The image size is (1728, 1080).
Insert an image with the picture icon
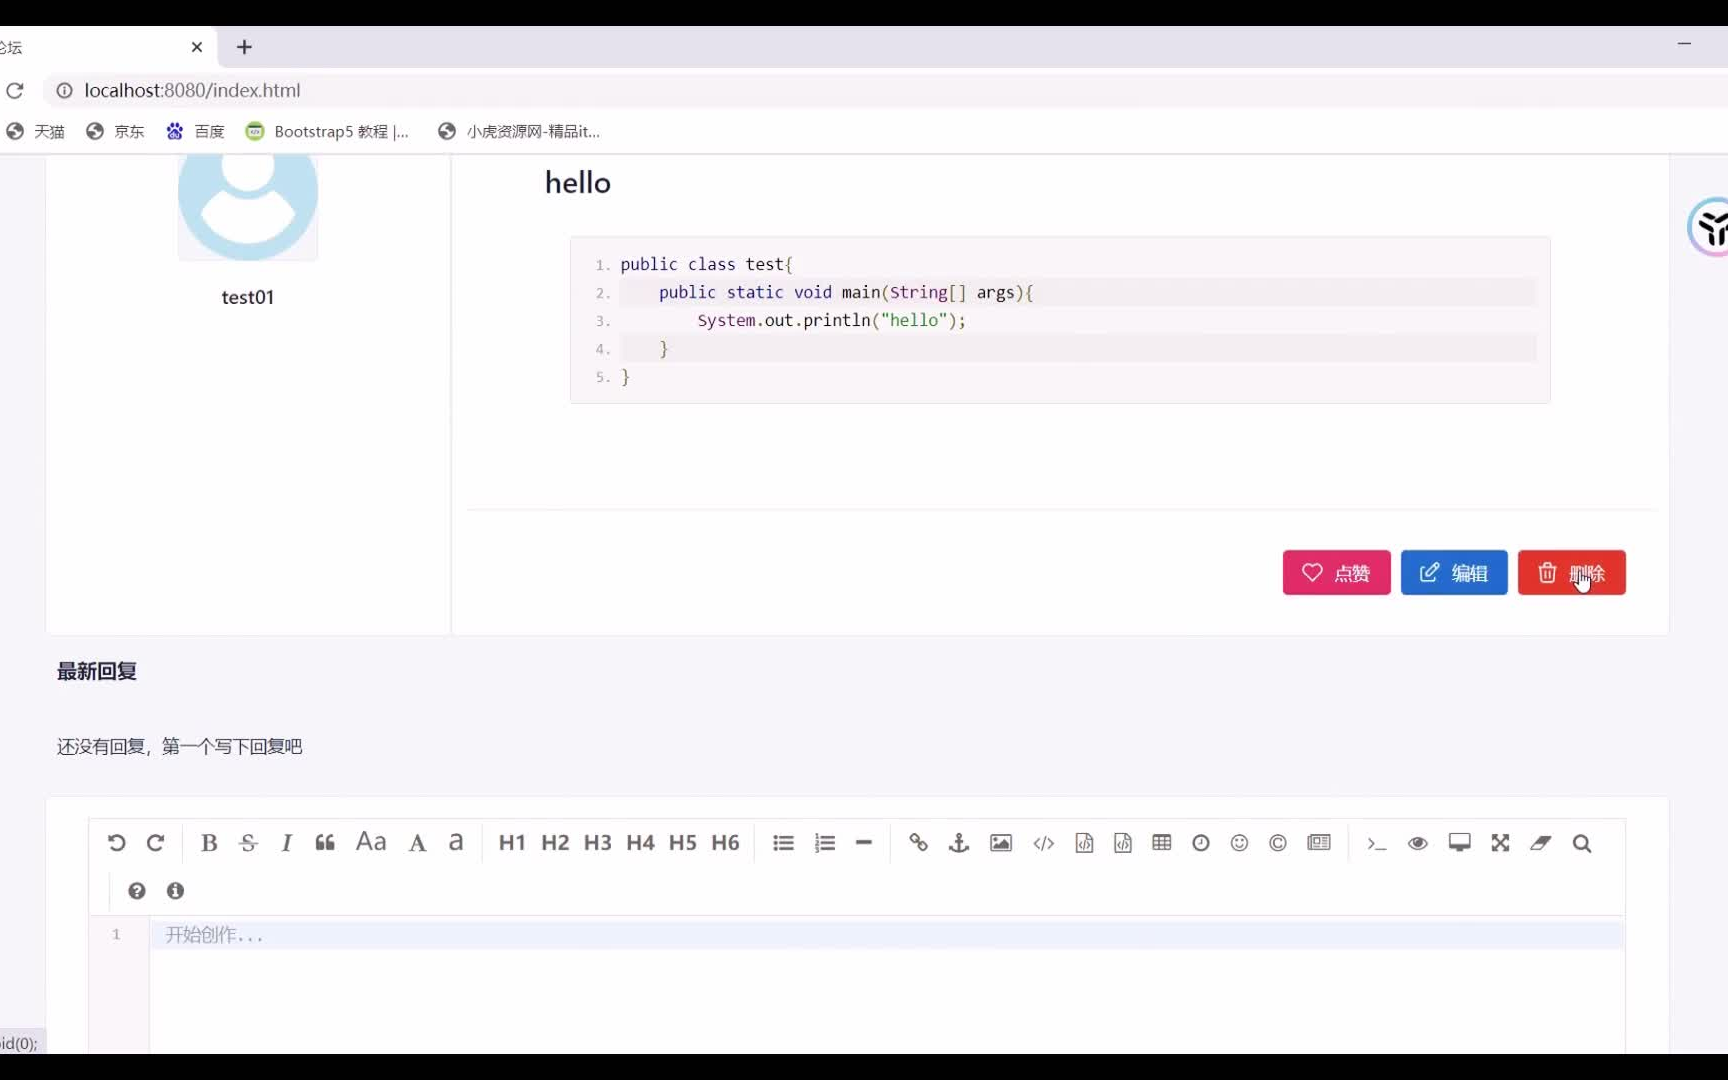[x=1001, y=843]
